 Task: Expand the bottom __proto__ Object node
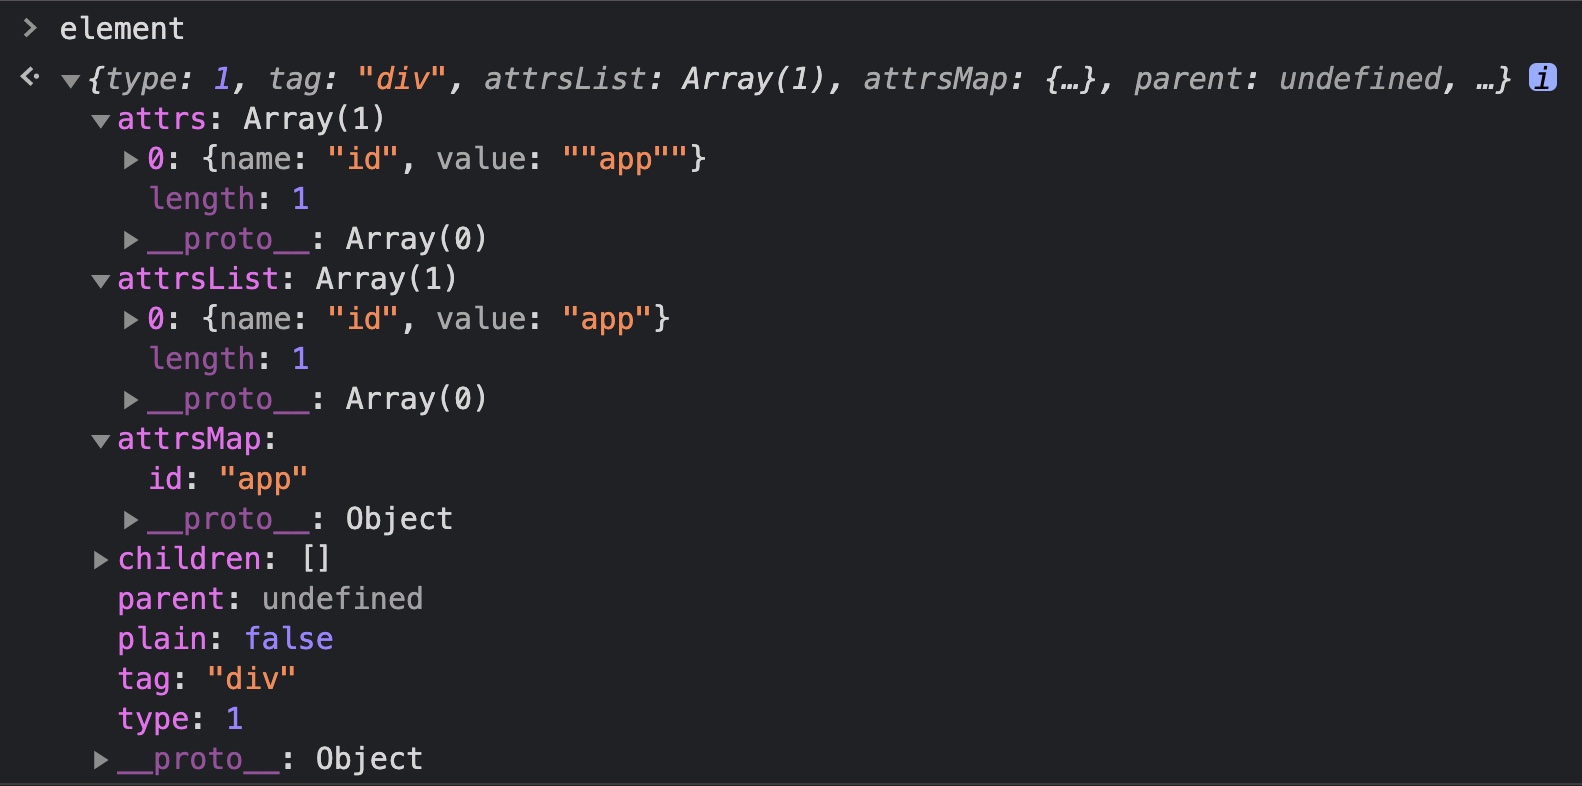point(100,759)
